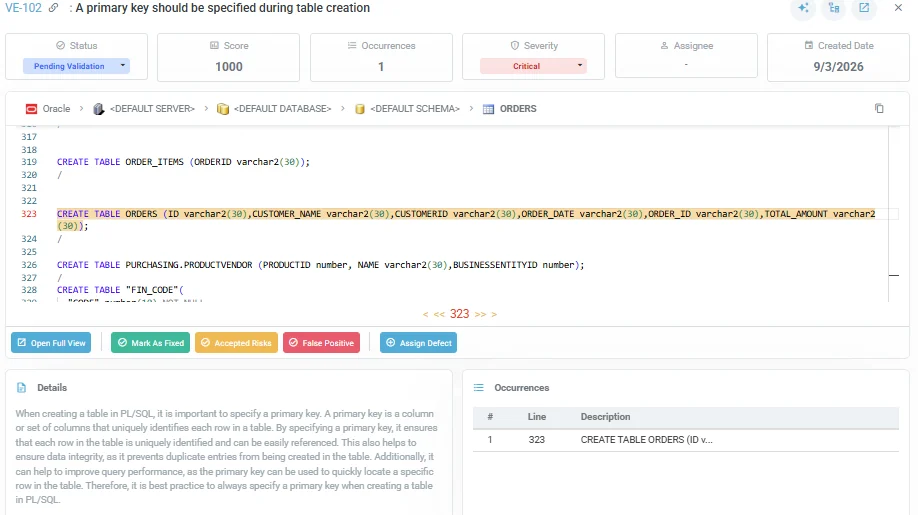Go to first occurrence with single left arrow
This screenshot has width=918, height=515.
coord(426,314)
